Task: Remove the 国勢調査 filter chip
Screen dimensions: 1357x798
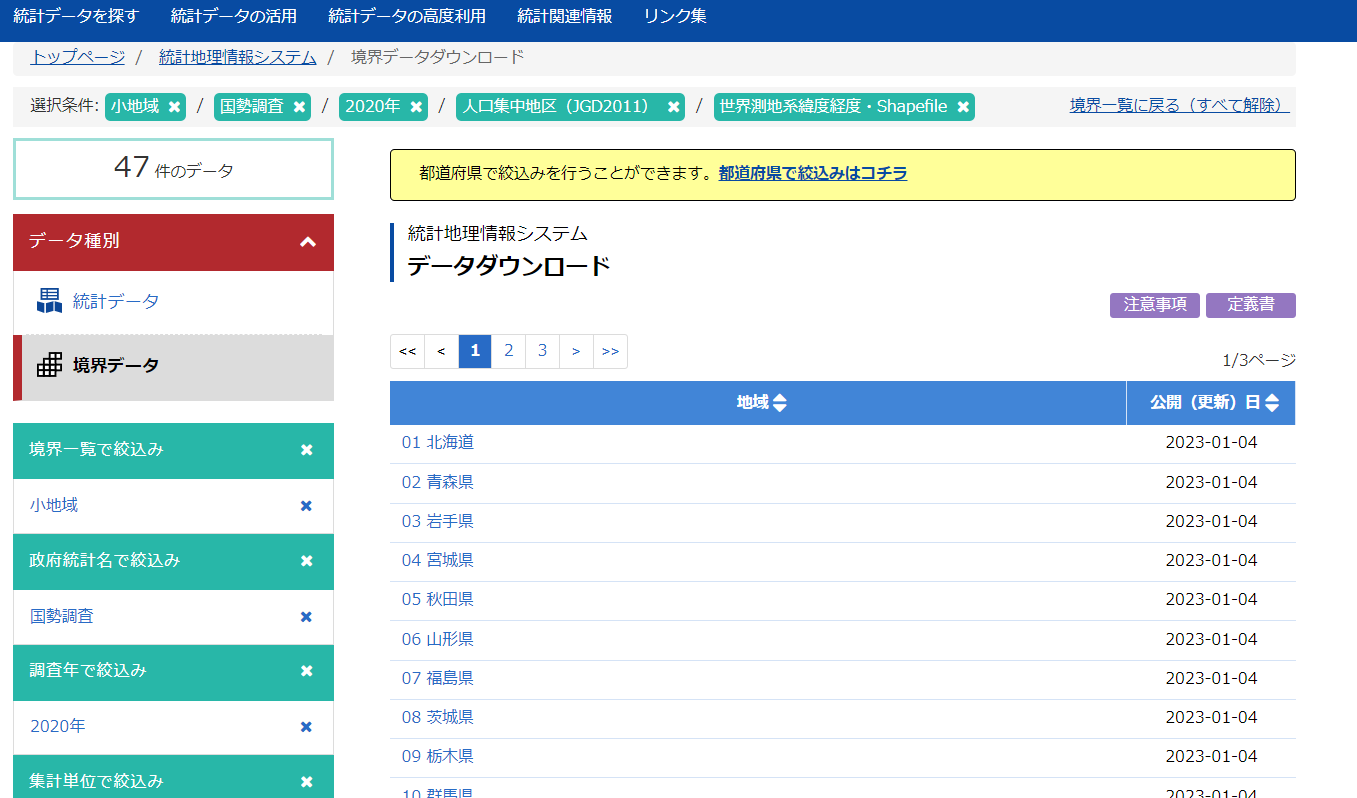Action: pyautogui.click(x=299, y=107)
